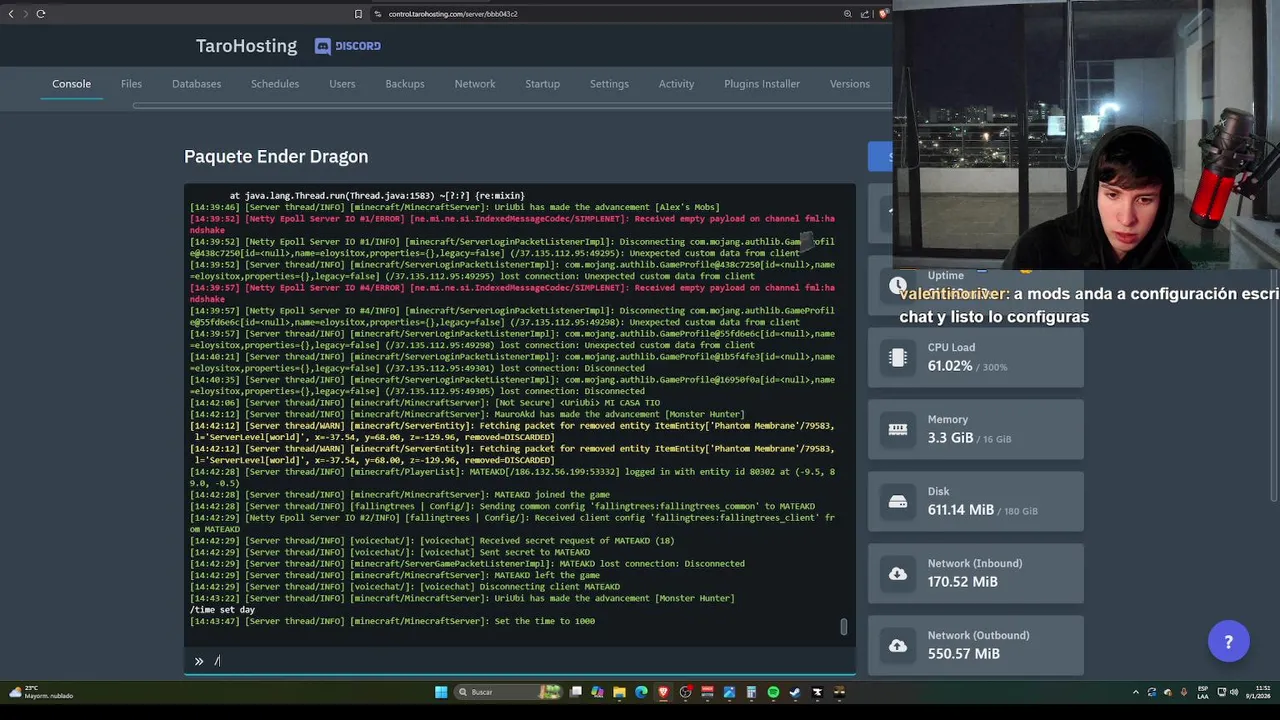Click the Disk drive icon
The image size is (1280, 720).
coord(898,501)
